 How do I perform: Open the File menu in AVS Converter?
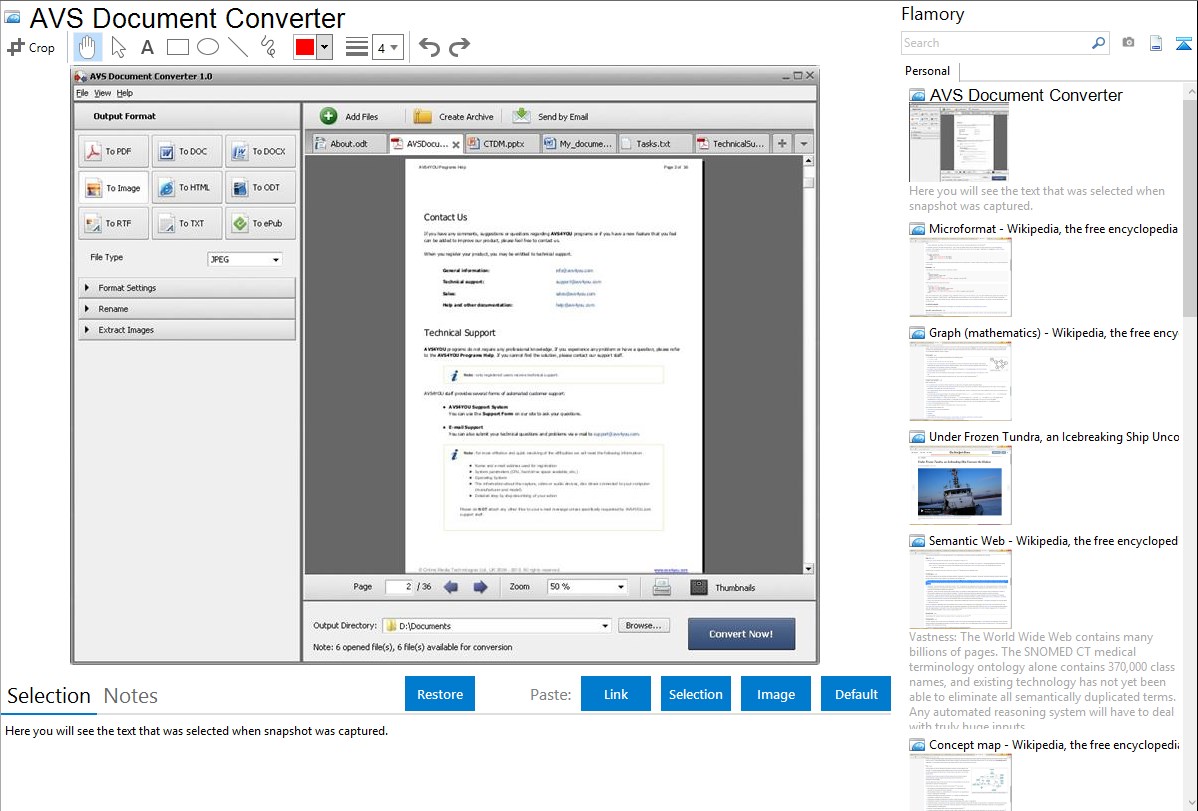(82, 93)
